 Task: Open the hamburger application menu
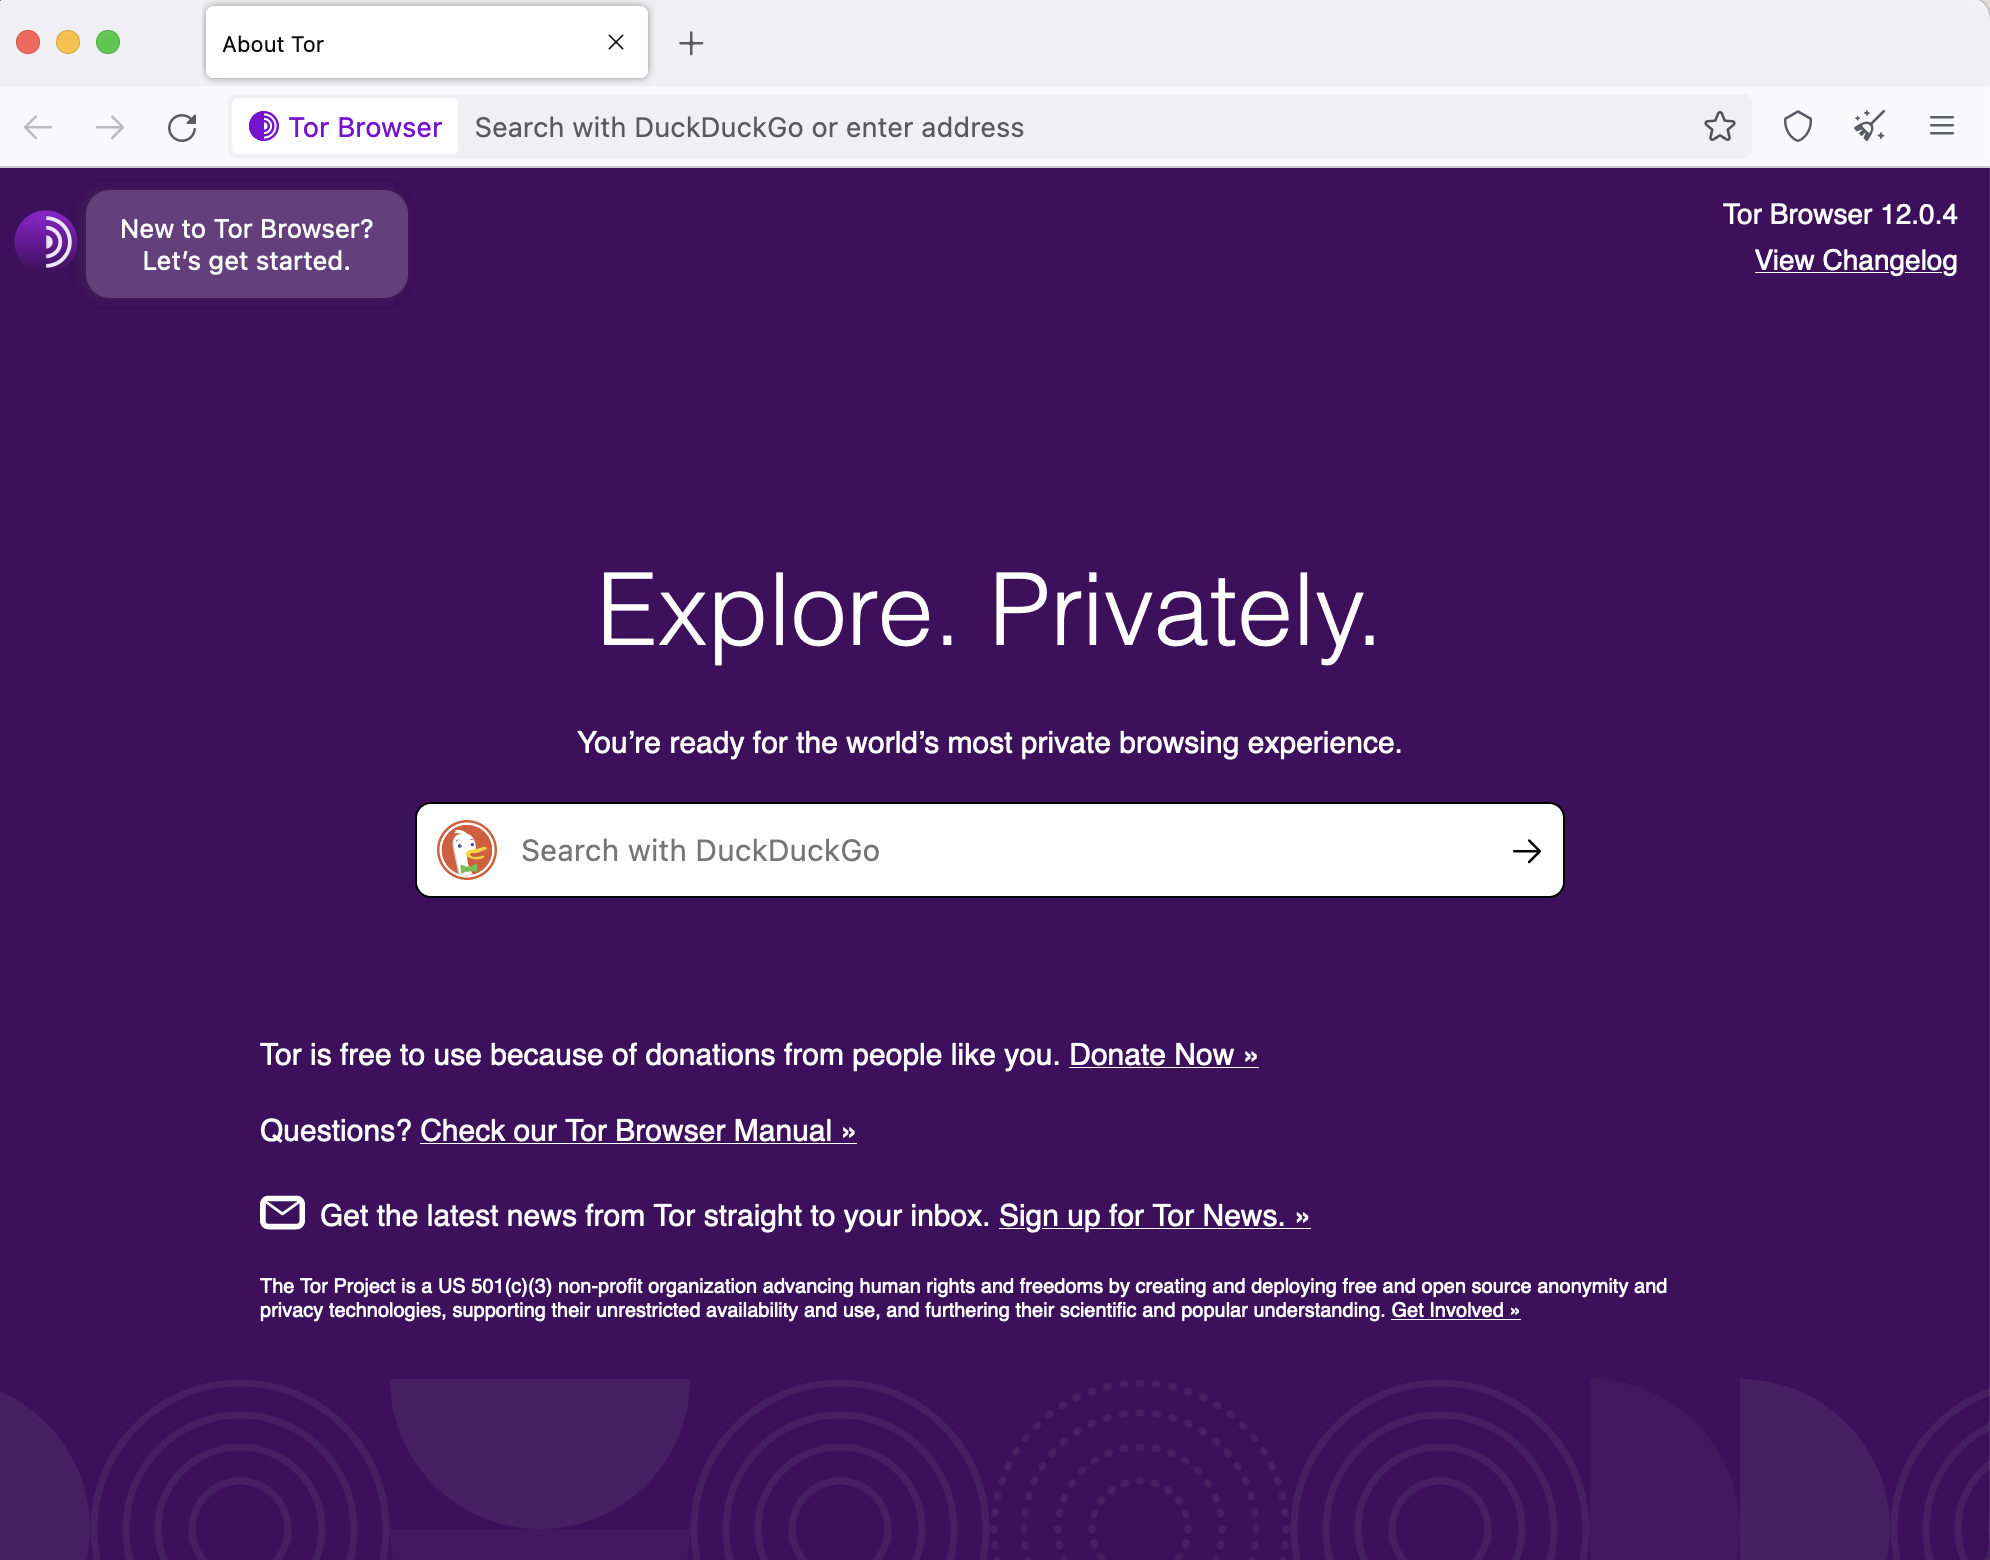point(1942,126)
